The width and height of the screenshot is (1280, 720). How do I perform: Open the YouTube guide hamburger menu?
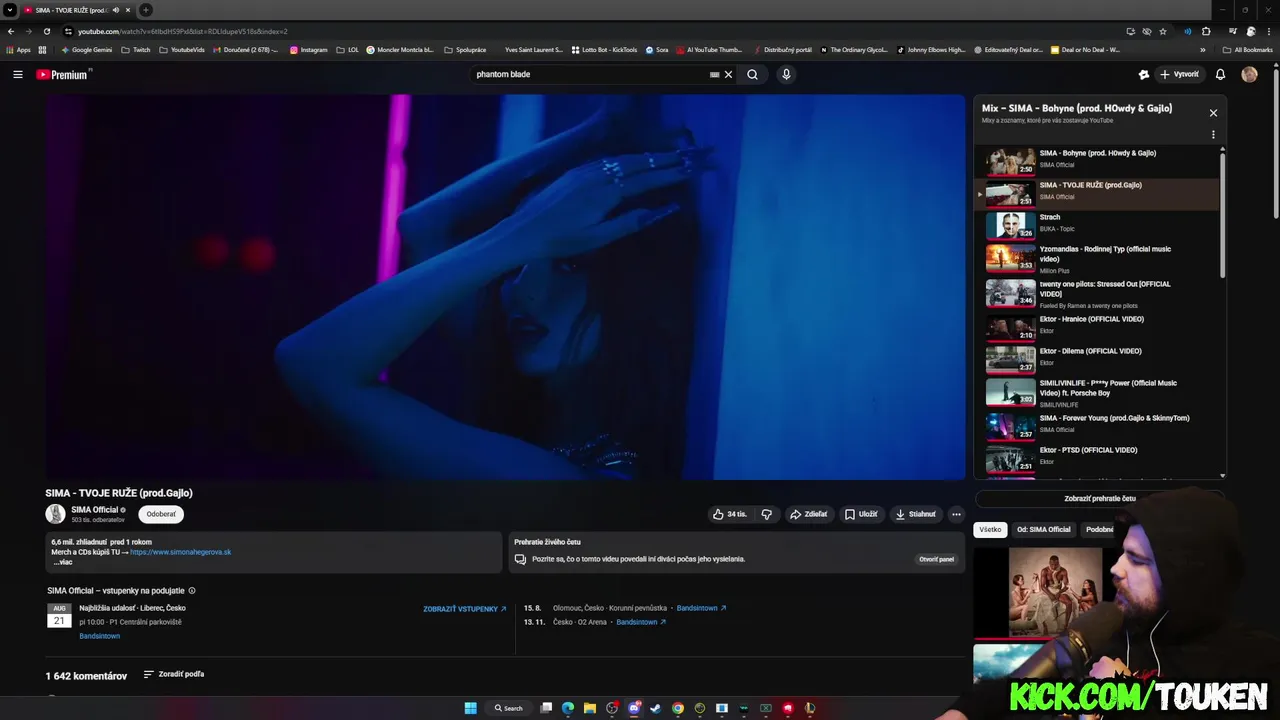click(x=17, y=74)
